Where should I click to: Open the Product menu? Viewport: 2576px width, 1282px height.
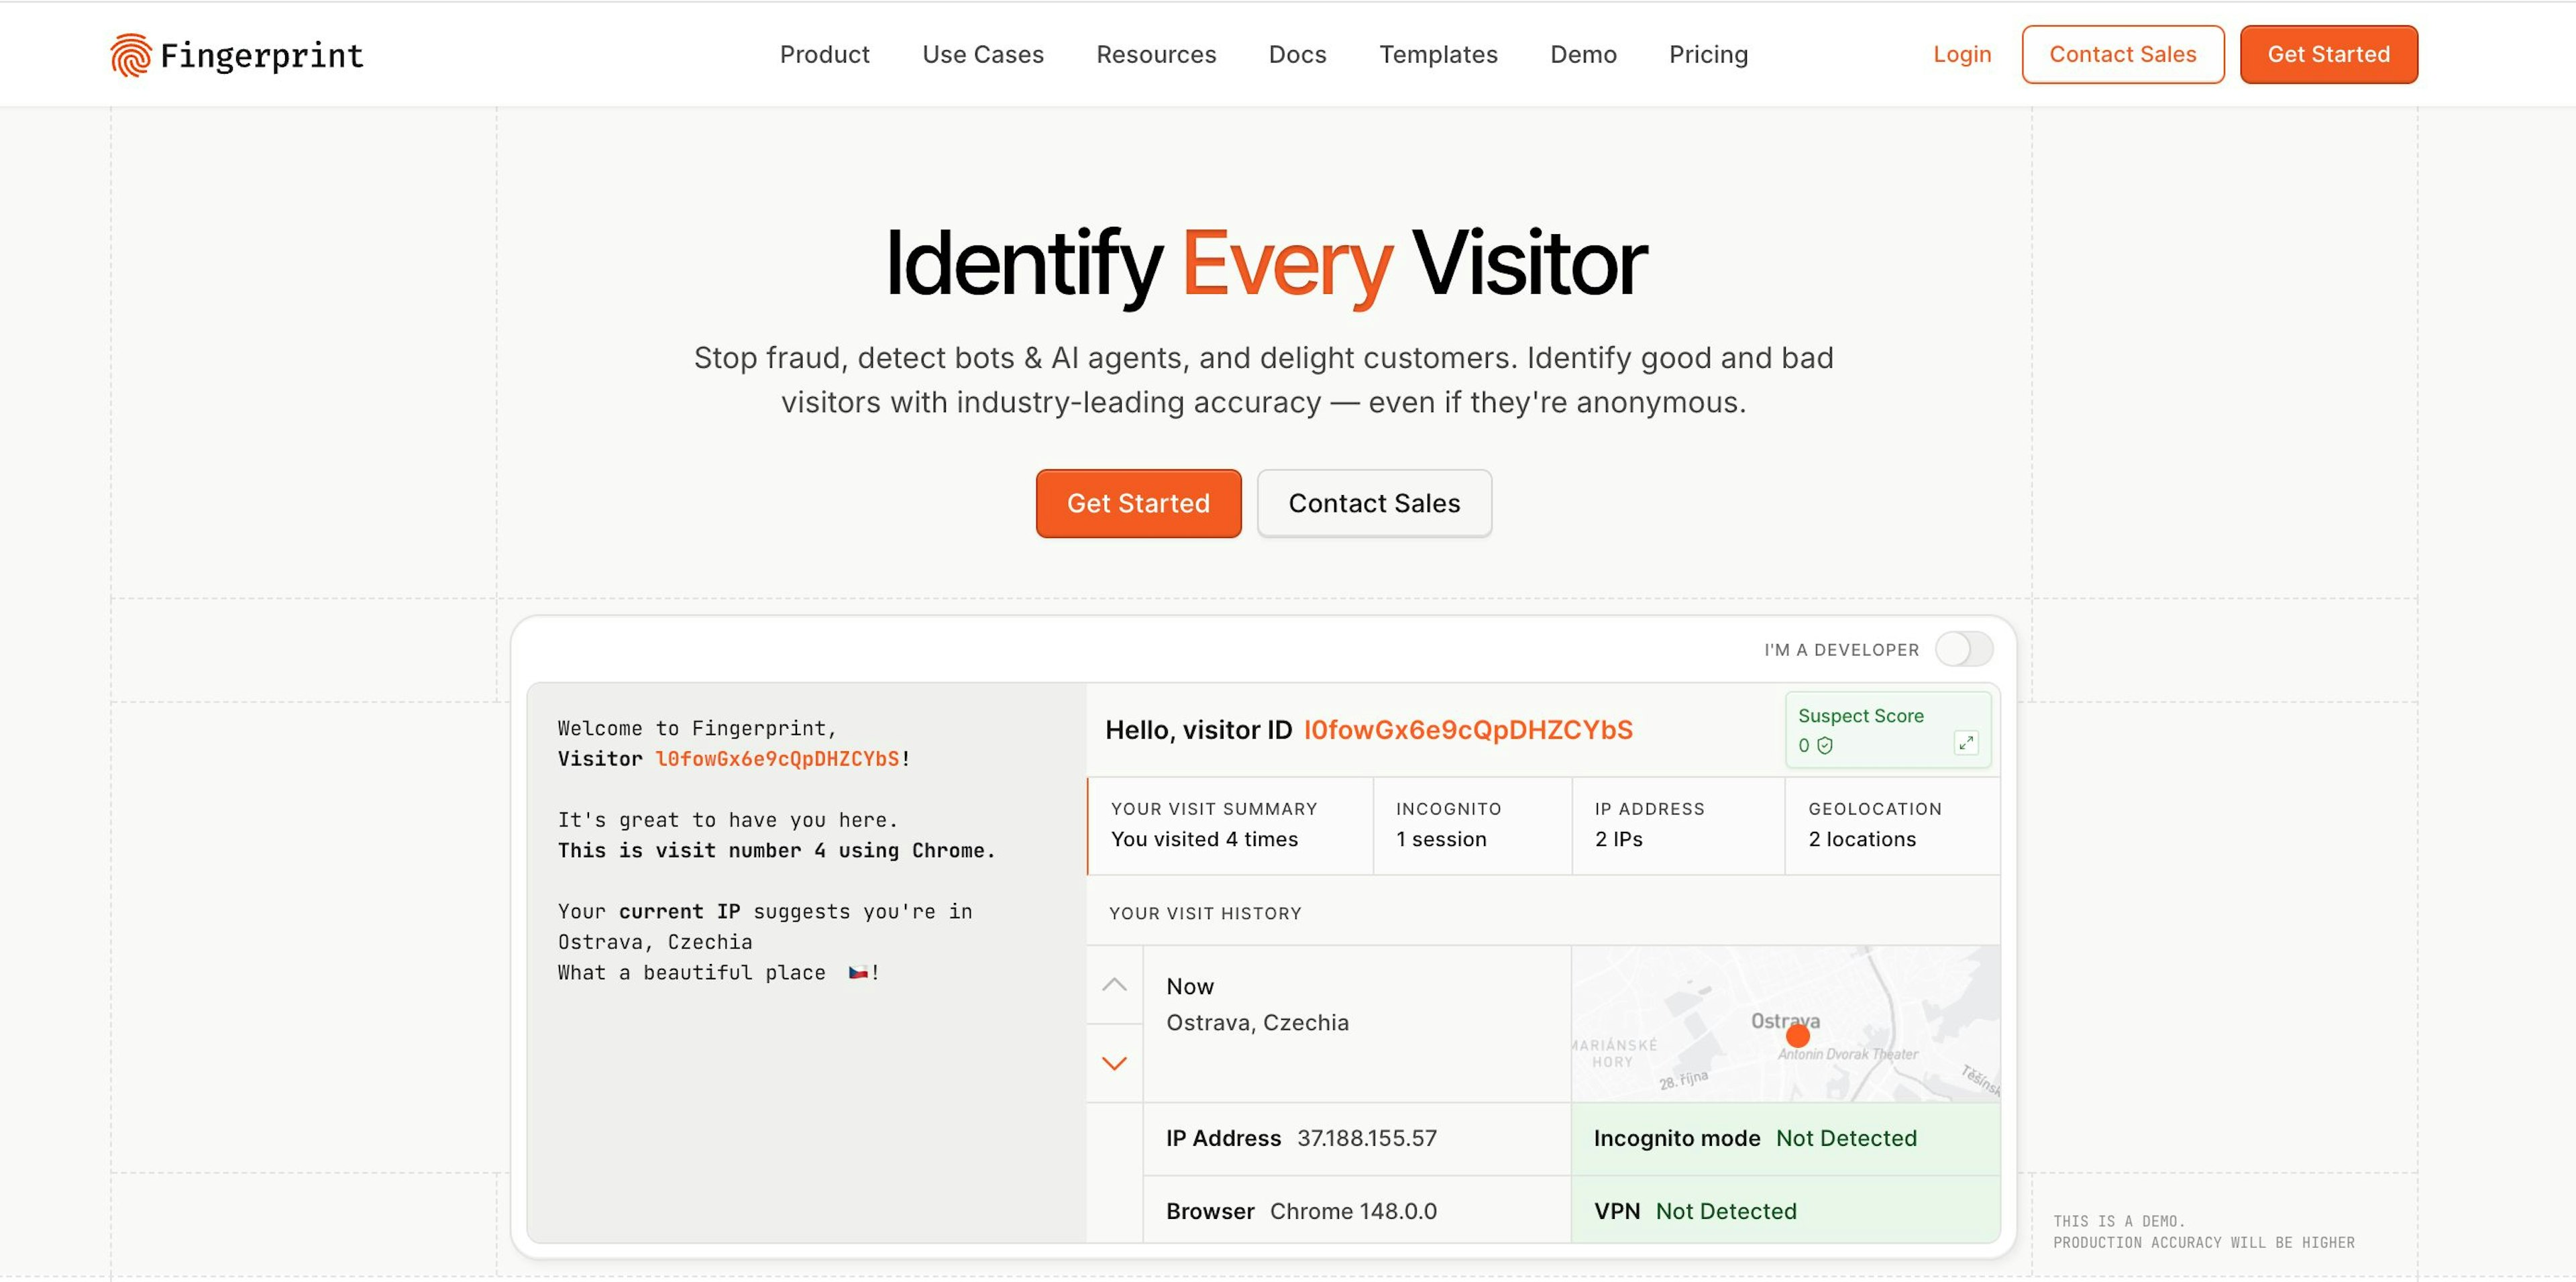point(824,54)
